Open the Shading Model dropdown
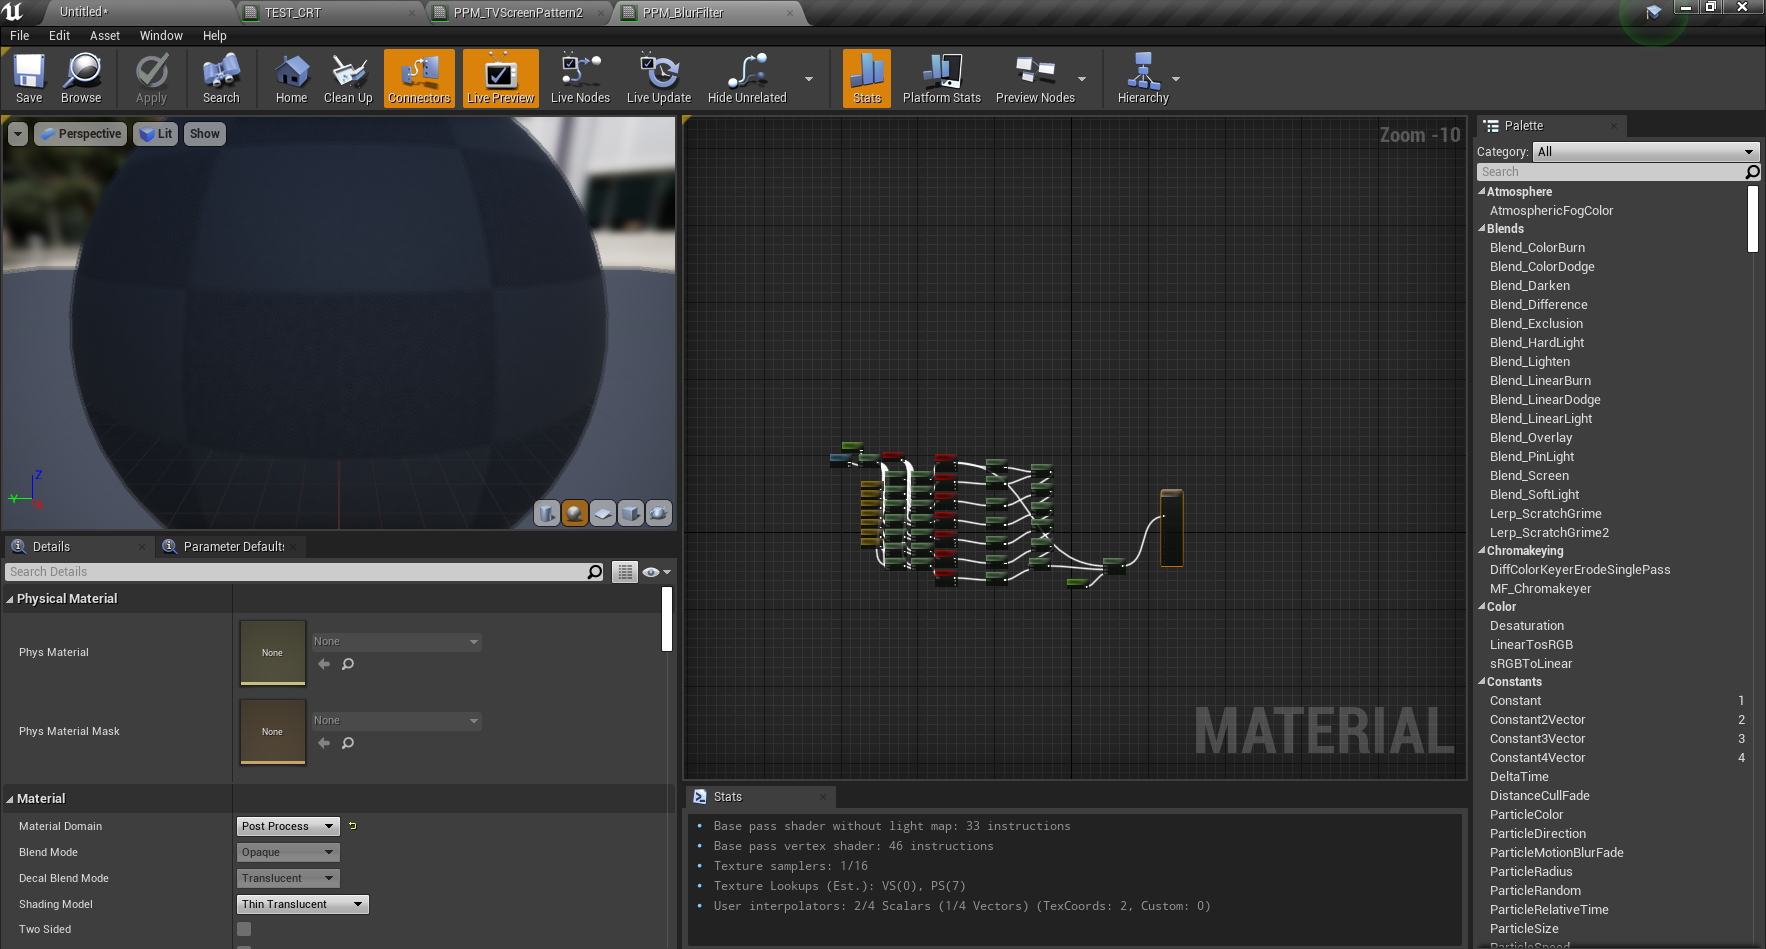The image size is (1766, 949). [302, 904]
